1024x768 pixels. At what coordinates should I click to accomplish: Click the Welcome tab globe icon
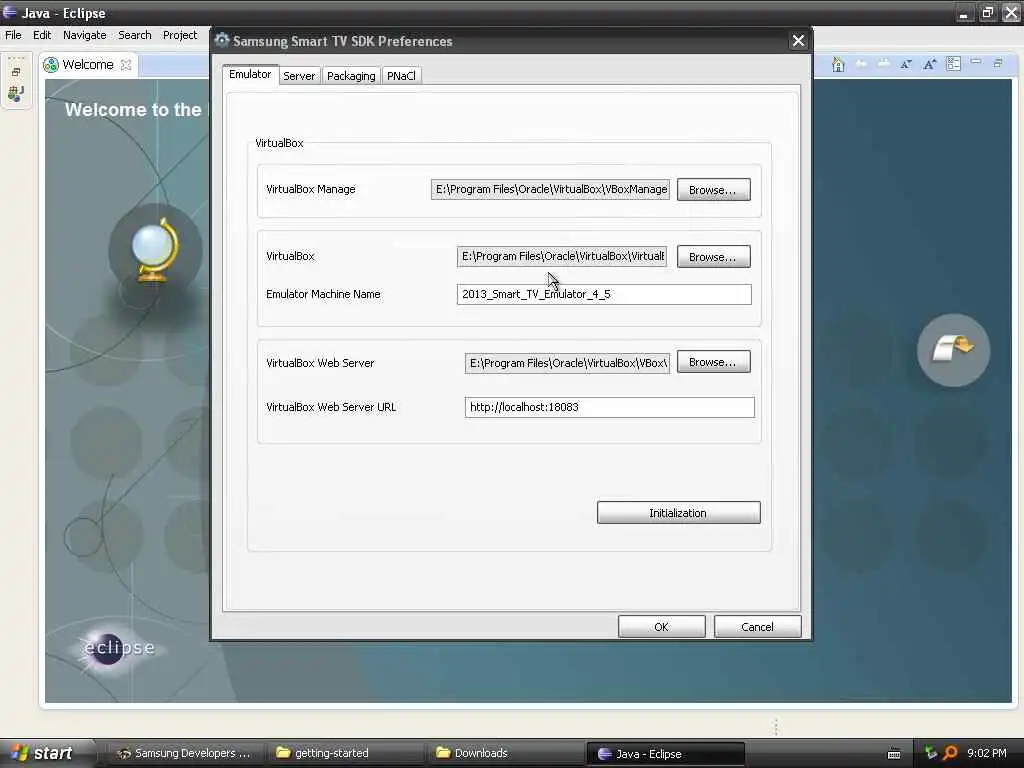coord(51,65)
